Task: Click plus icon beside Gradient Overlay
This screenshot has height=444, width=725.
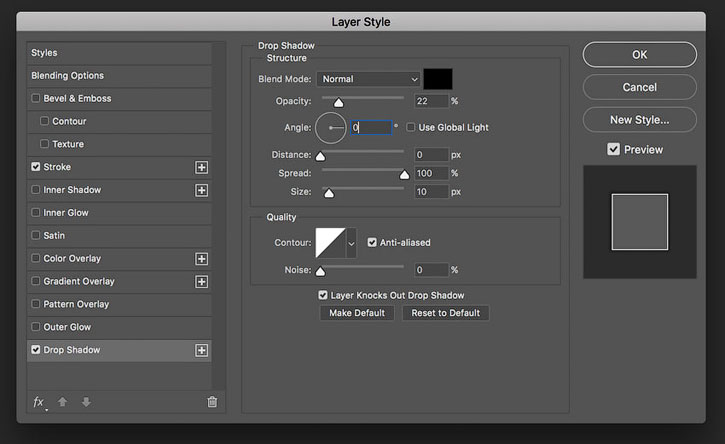Action: tap(202, 282)
